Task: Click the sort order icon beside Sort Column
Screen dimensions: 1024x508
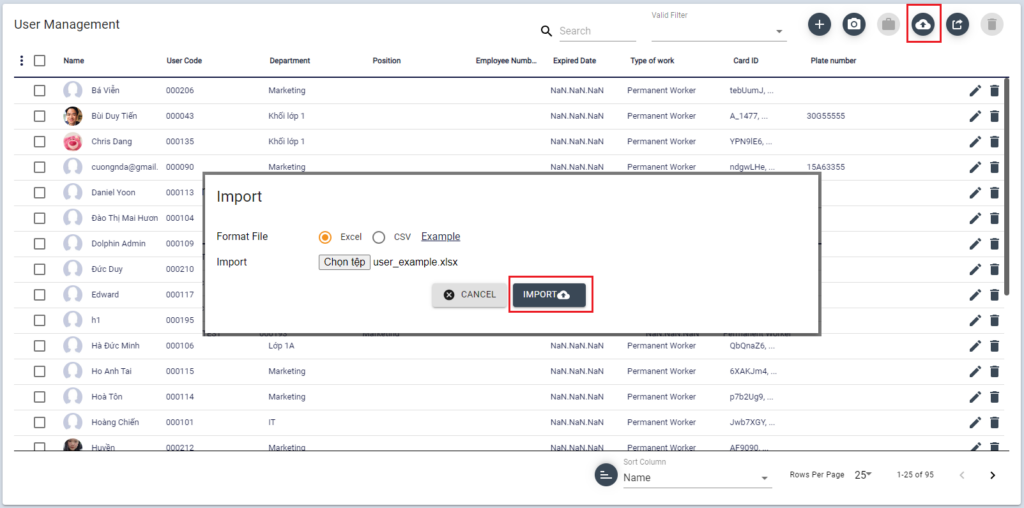Action: click(x=605, y=475)
